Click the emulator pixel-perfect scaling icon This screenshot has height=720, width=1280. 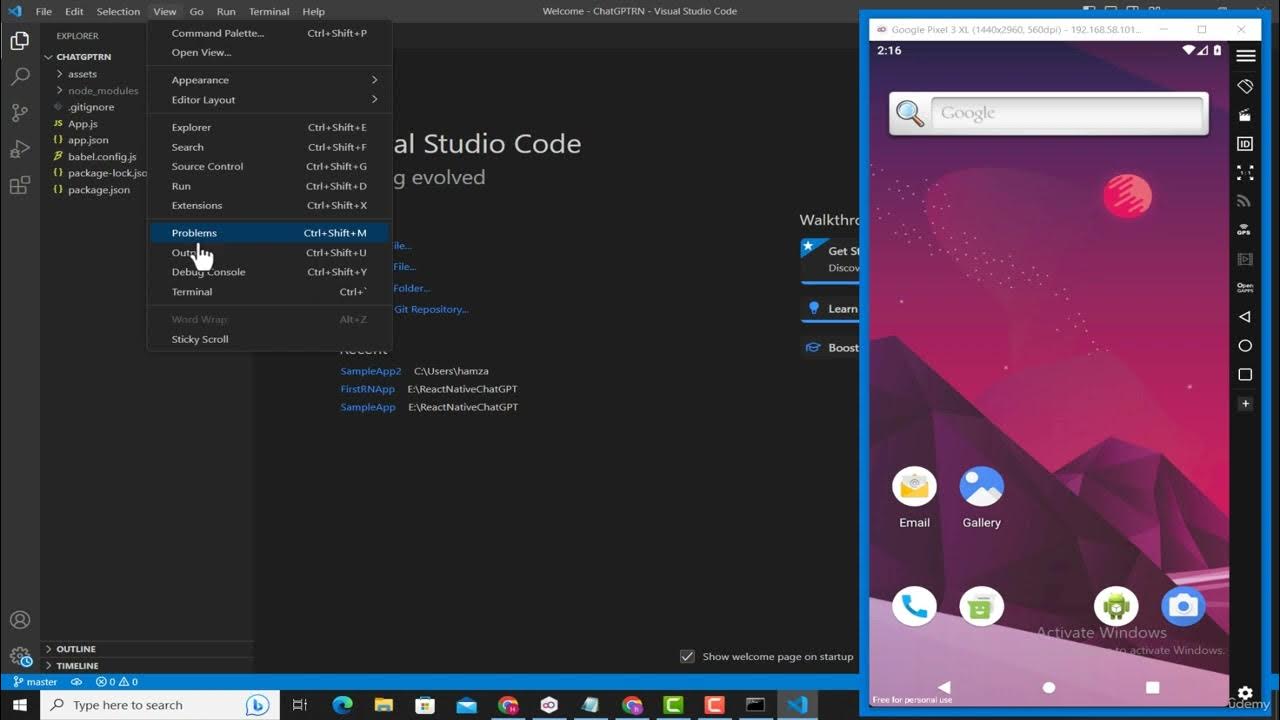(1245, 173)
